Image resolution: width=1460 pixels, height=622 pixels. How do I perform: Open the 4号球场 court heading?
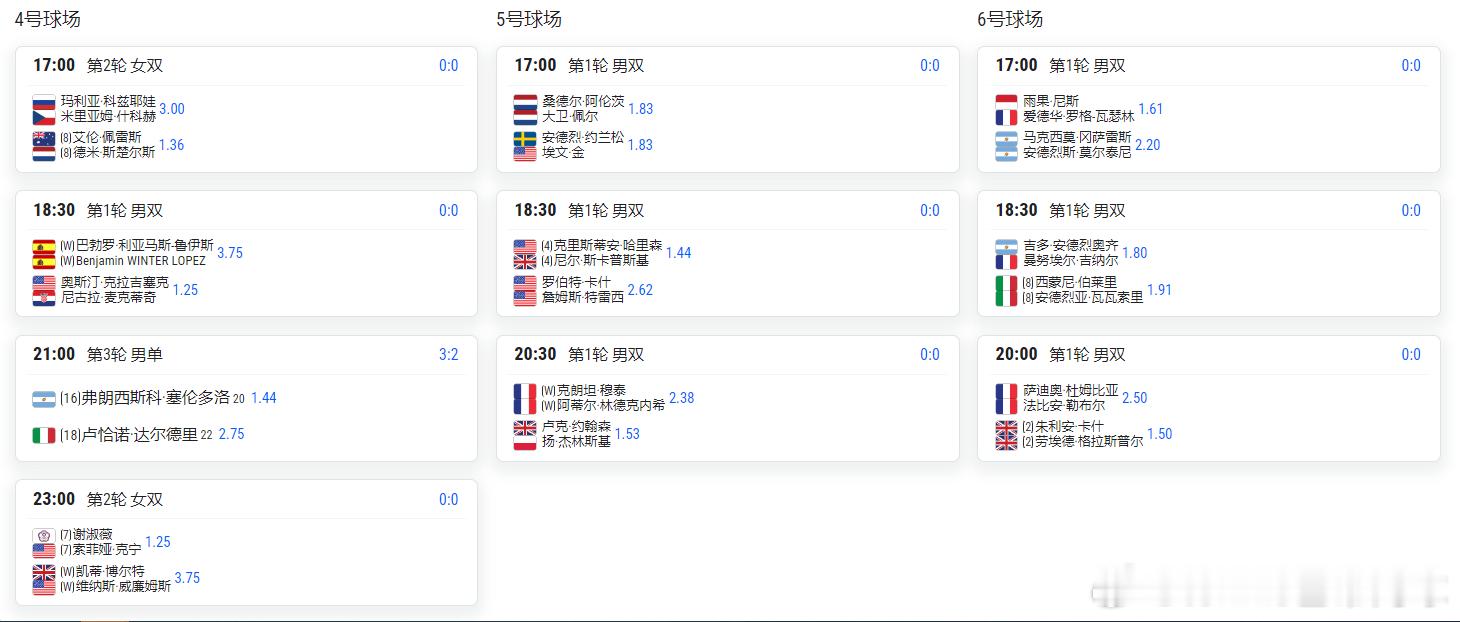[47, 19]
